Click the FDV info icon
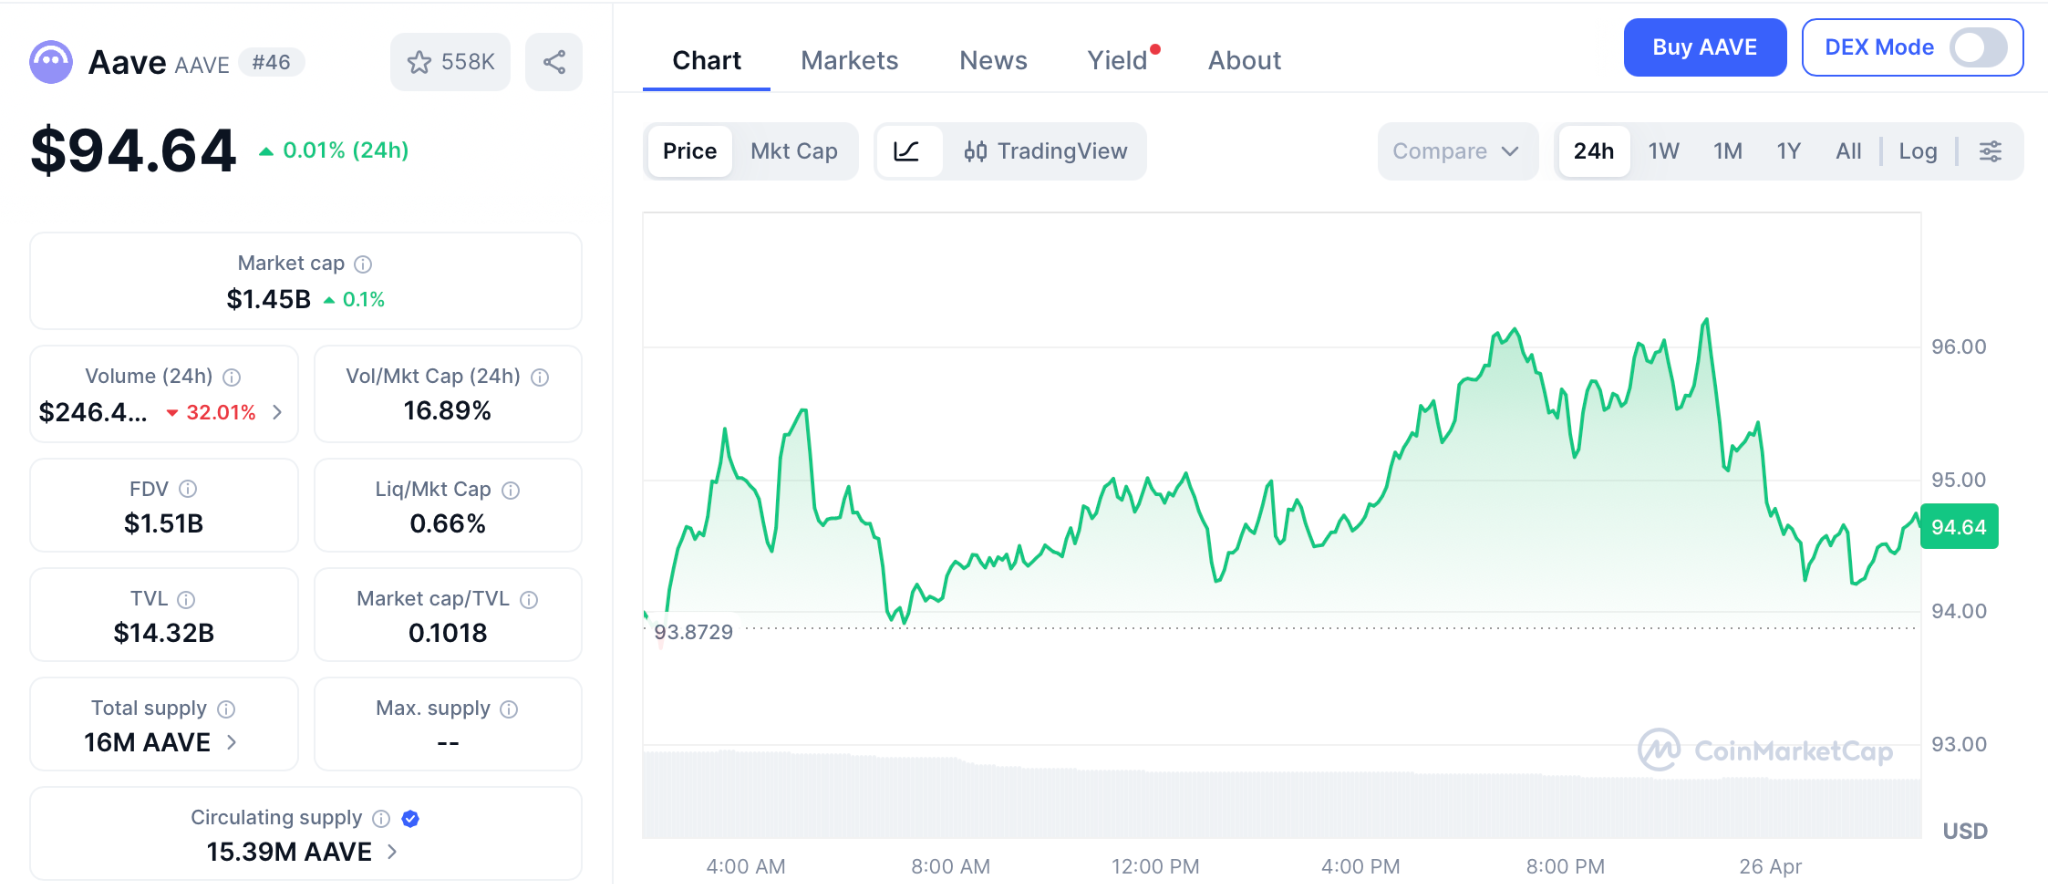The height and width of the screenshot is (884, 2048). click(188, 489)
